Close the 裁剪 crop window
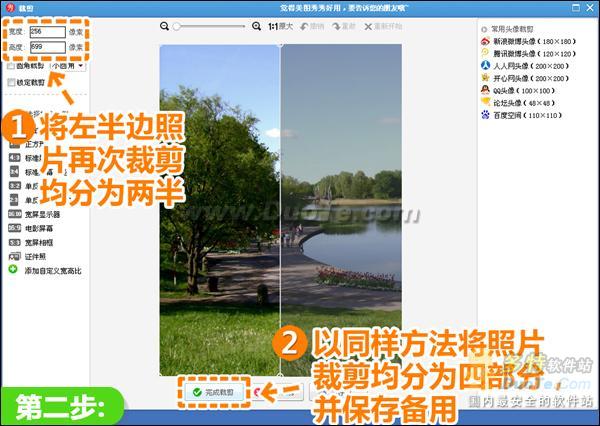 (x=591, y=7)
